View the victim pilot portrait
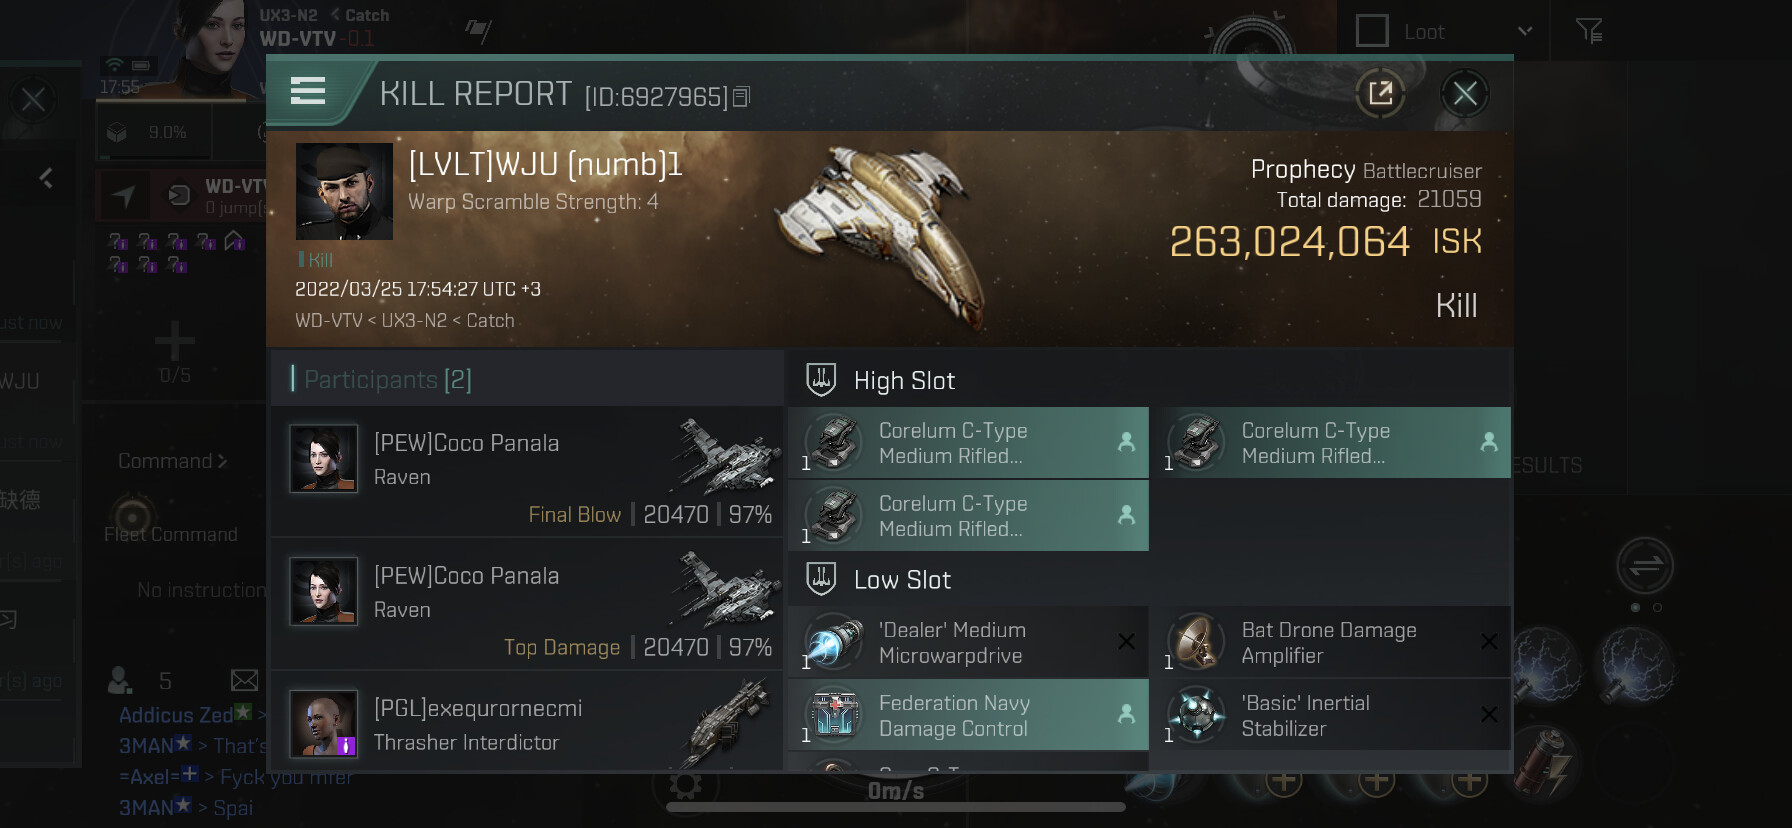 coord(344,191)
